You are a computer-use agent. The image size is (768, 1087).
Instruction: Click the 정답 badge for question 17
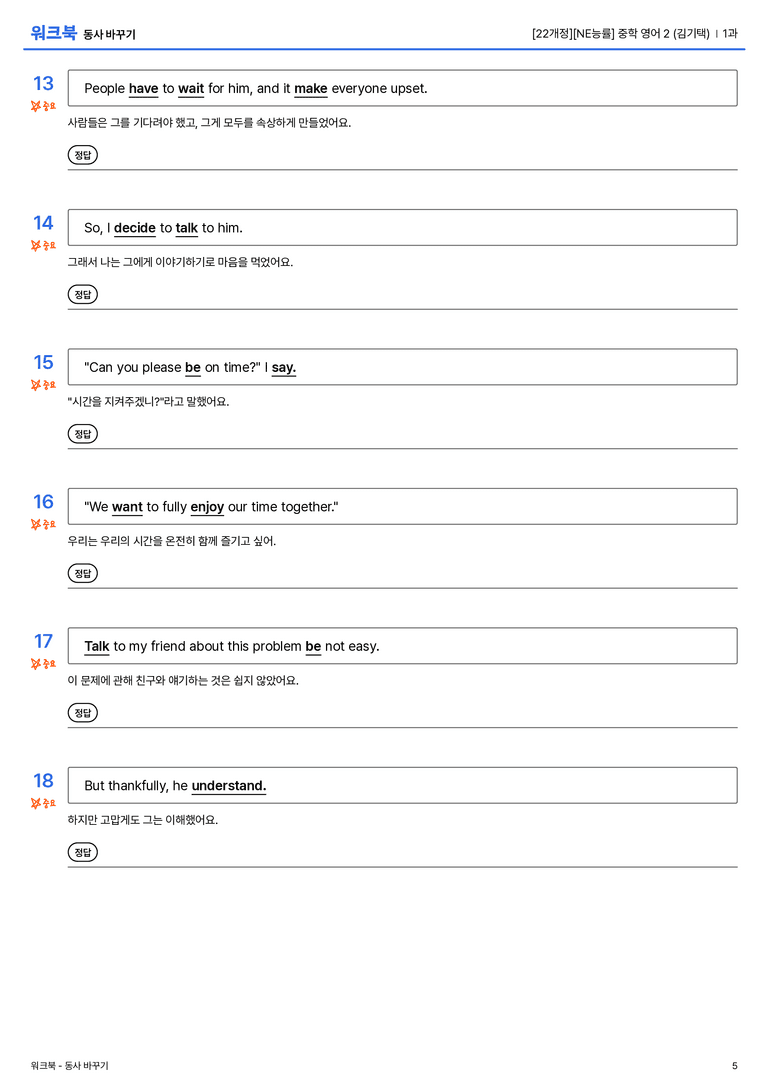pyautogui.click(x=82, y=713)
